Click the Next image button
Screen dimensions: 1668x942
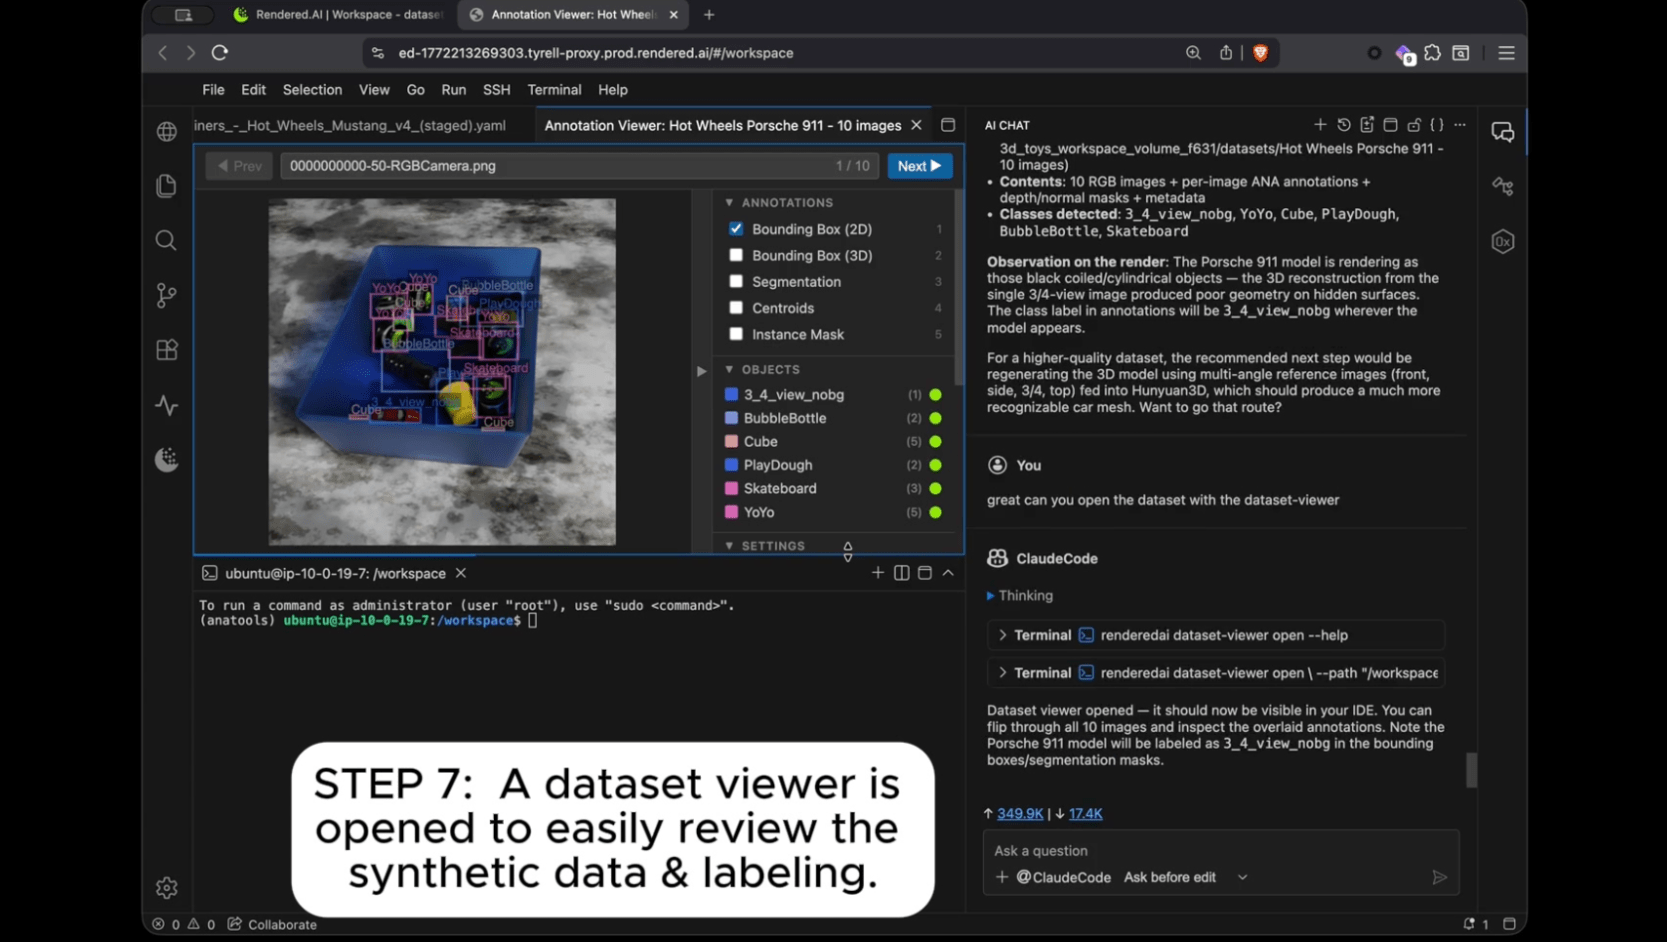tap(919, 166)
